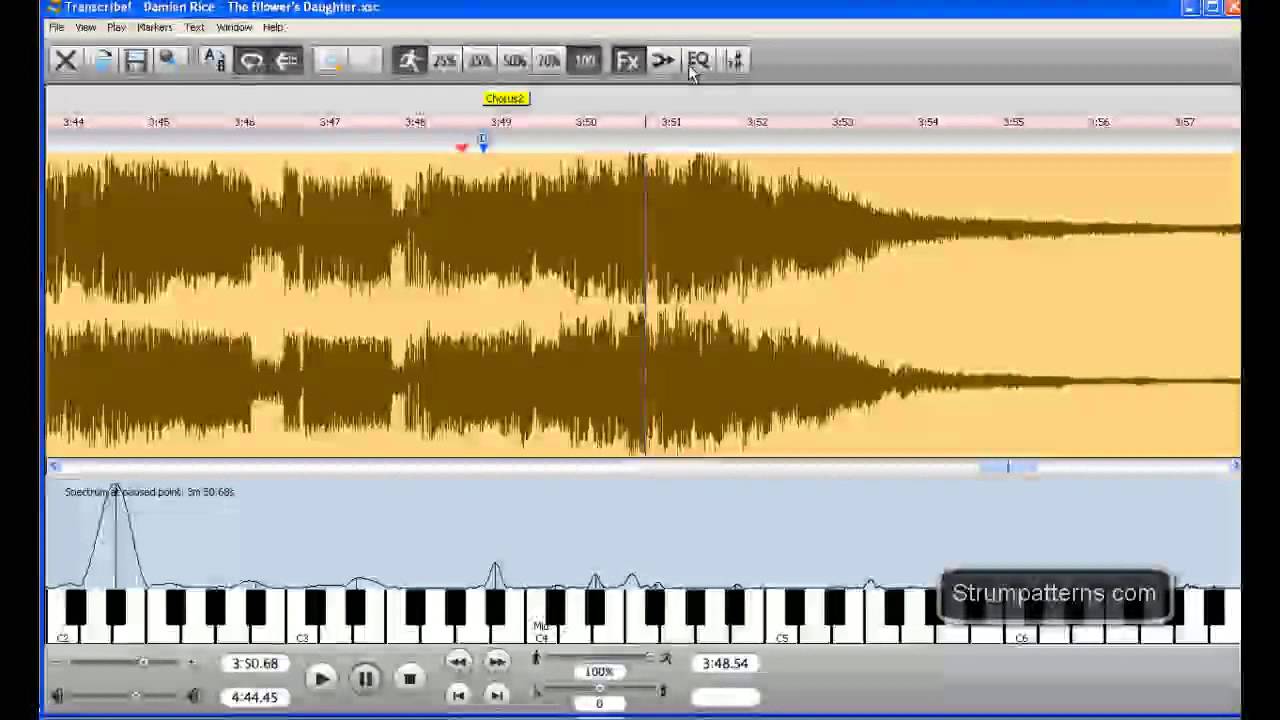The width and height of the screenshot is (1280, 720).
Task: Save the transcription with floppy icon
Action: 135,61
